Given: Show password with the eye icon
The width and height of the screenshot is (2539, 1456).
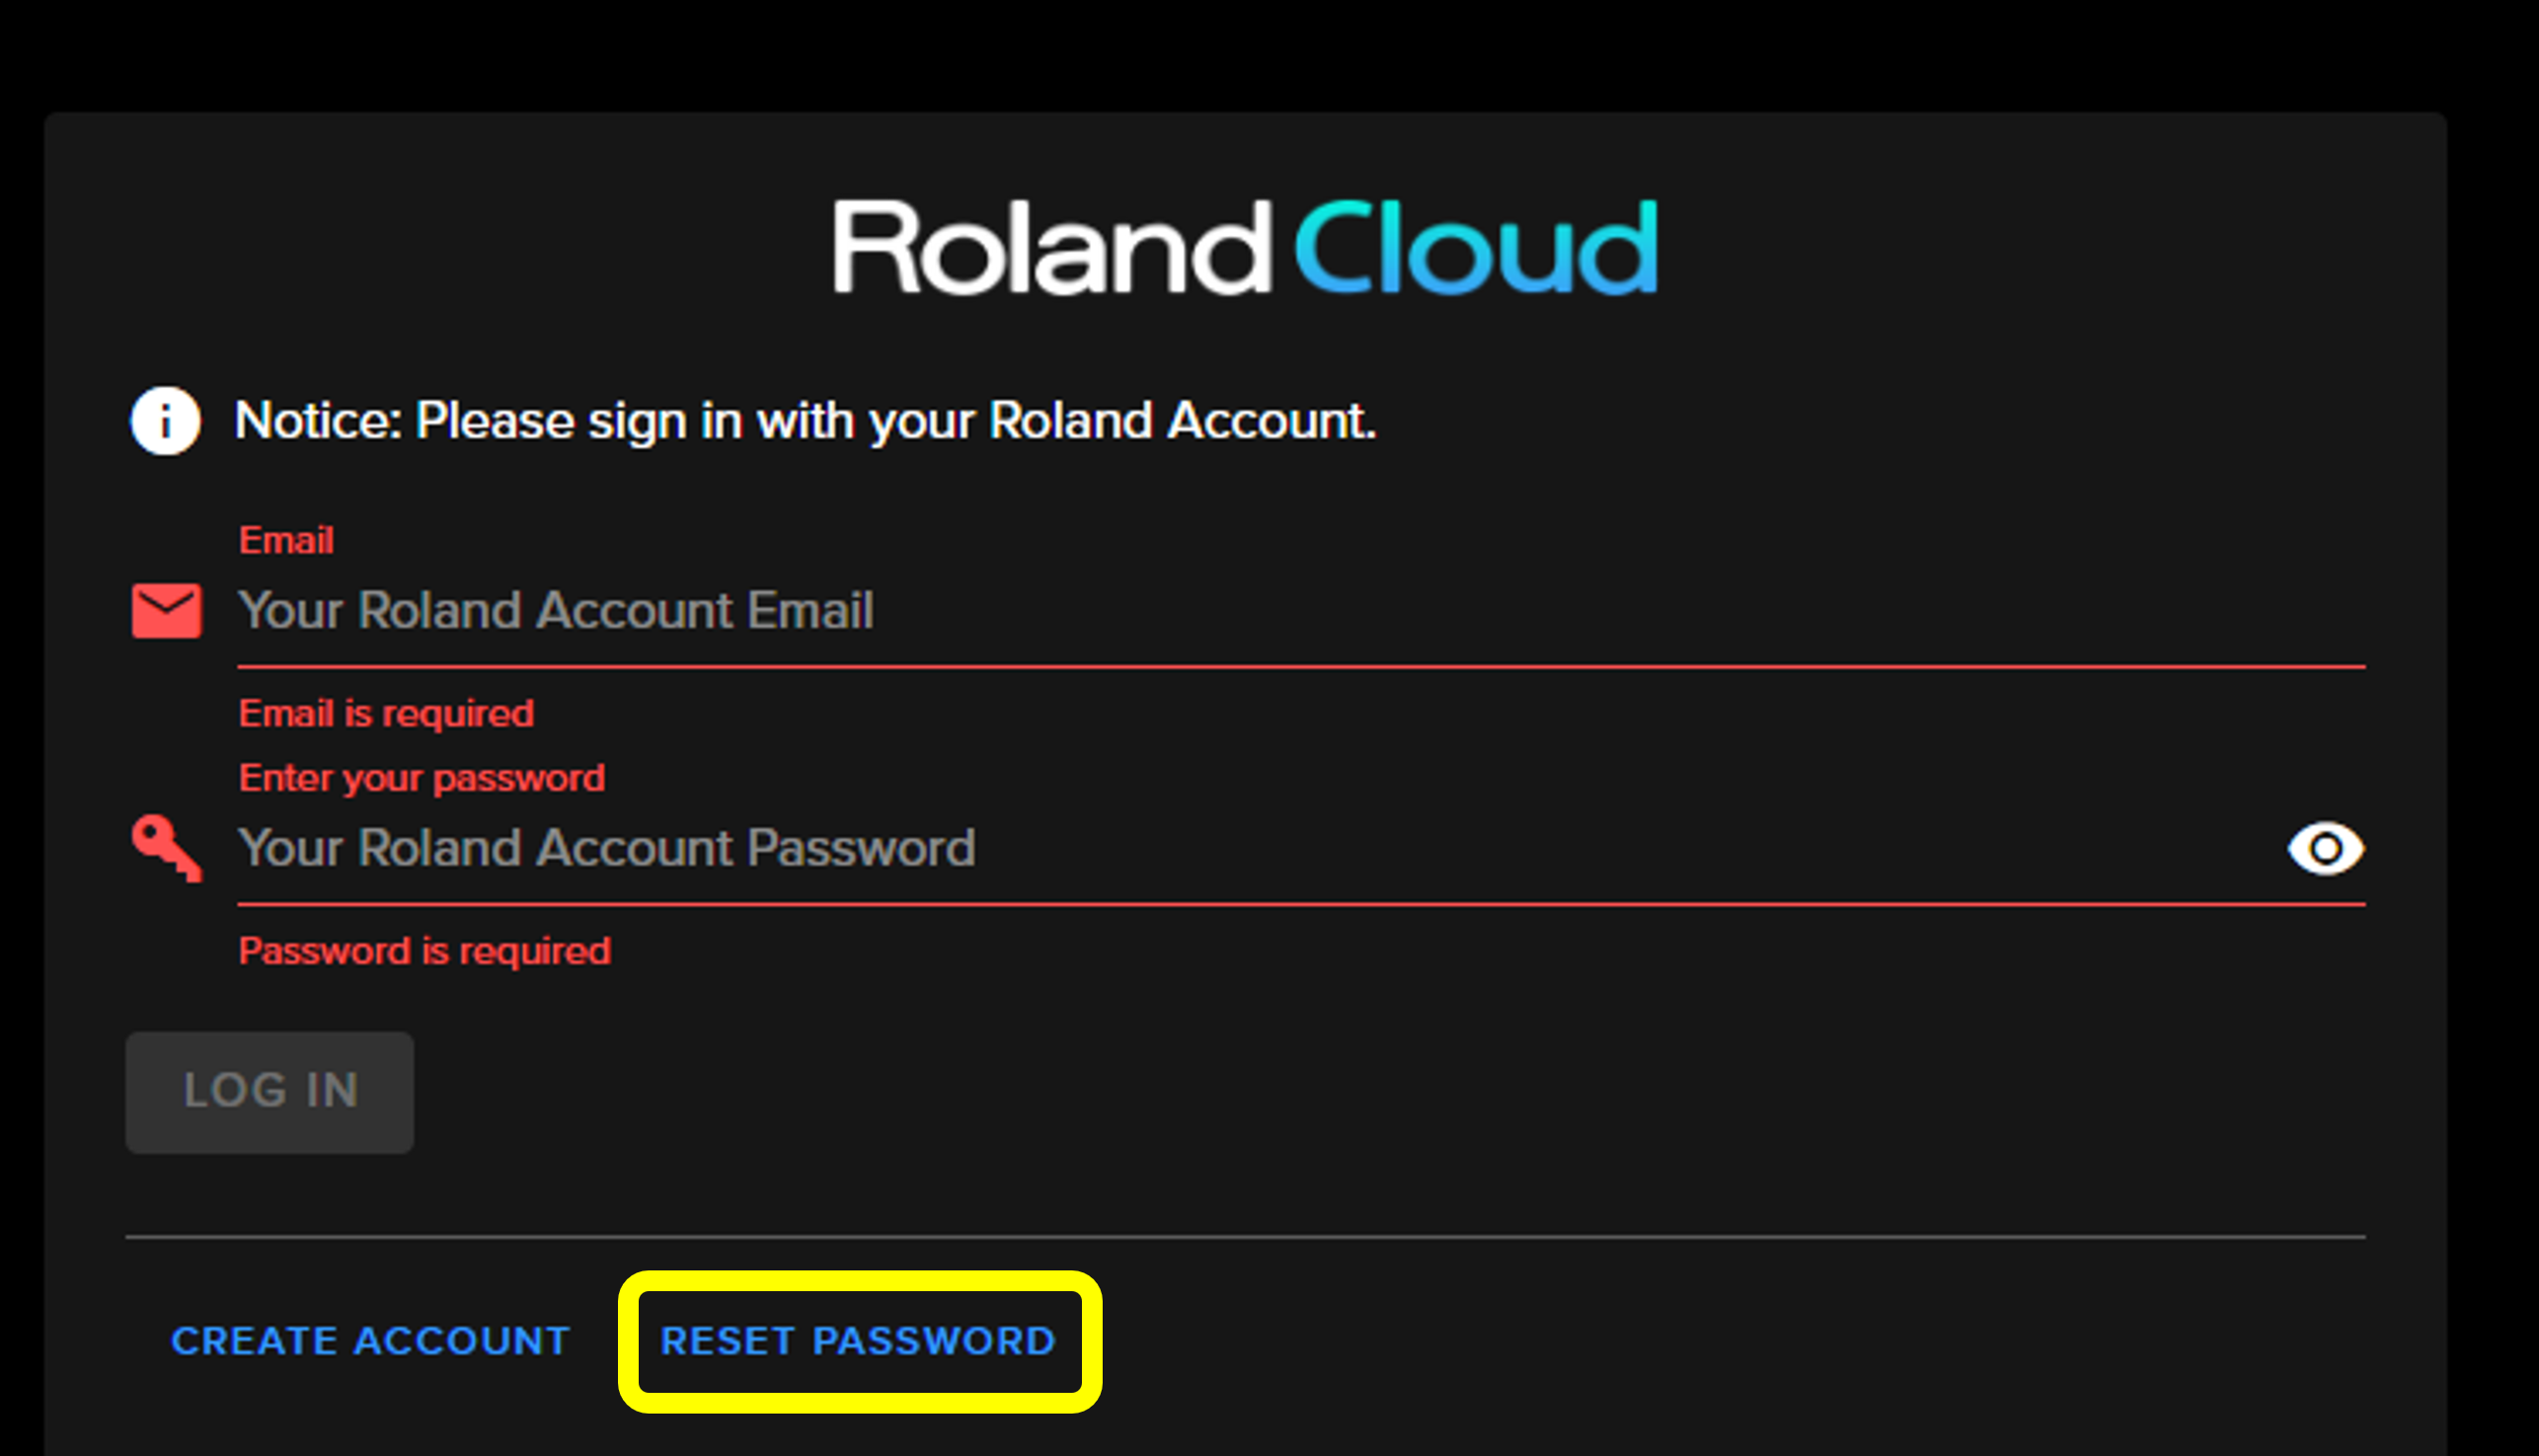Looking at the screenshot, I should click(2326, 849).
